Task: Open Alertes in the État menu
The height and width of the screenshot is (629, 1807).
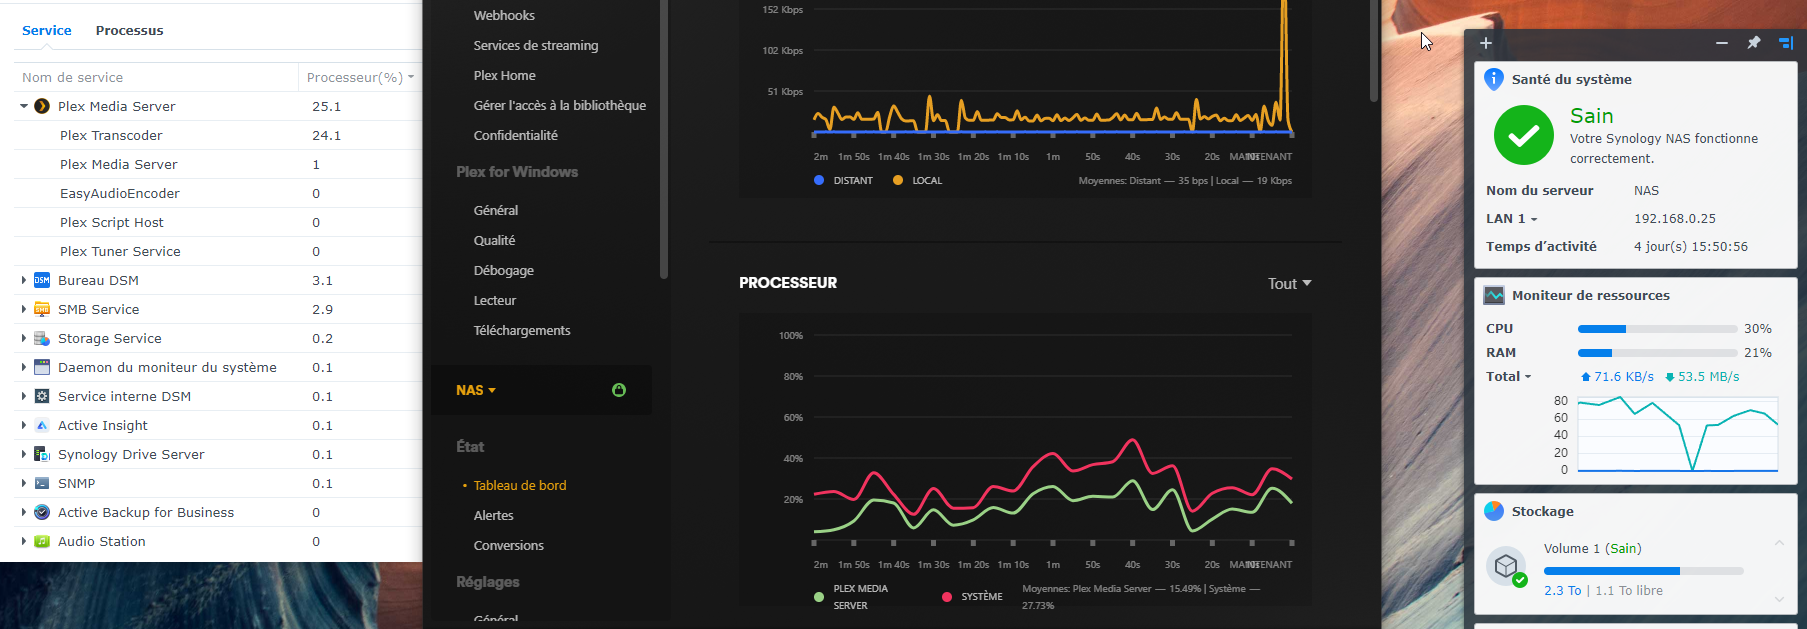Action: point(493,515)
